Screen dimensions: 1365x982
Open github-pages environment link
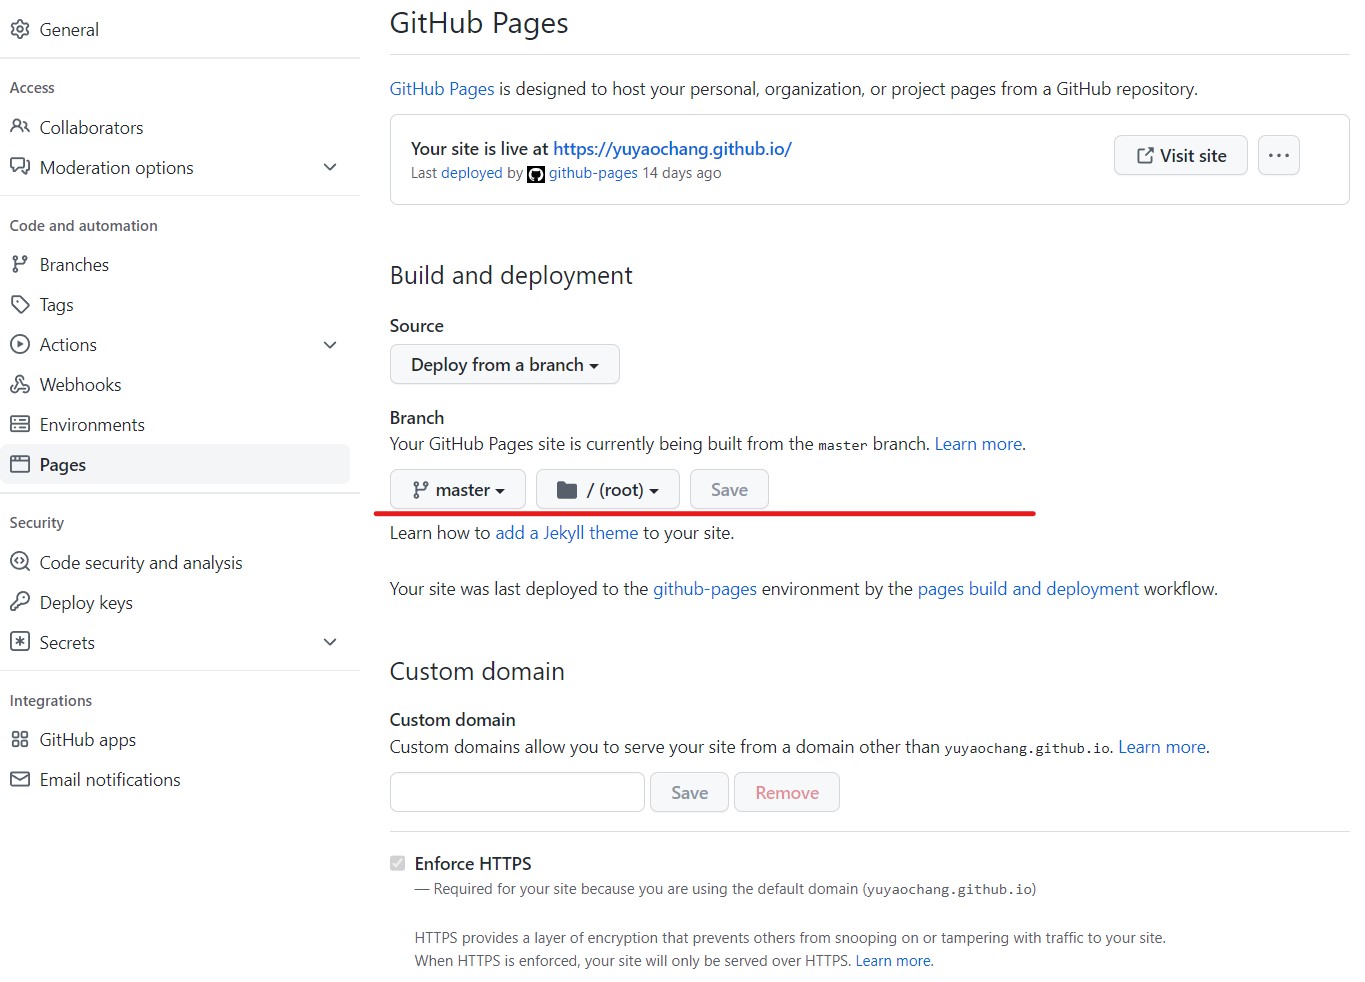click(x=705, y=588)
